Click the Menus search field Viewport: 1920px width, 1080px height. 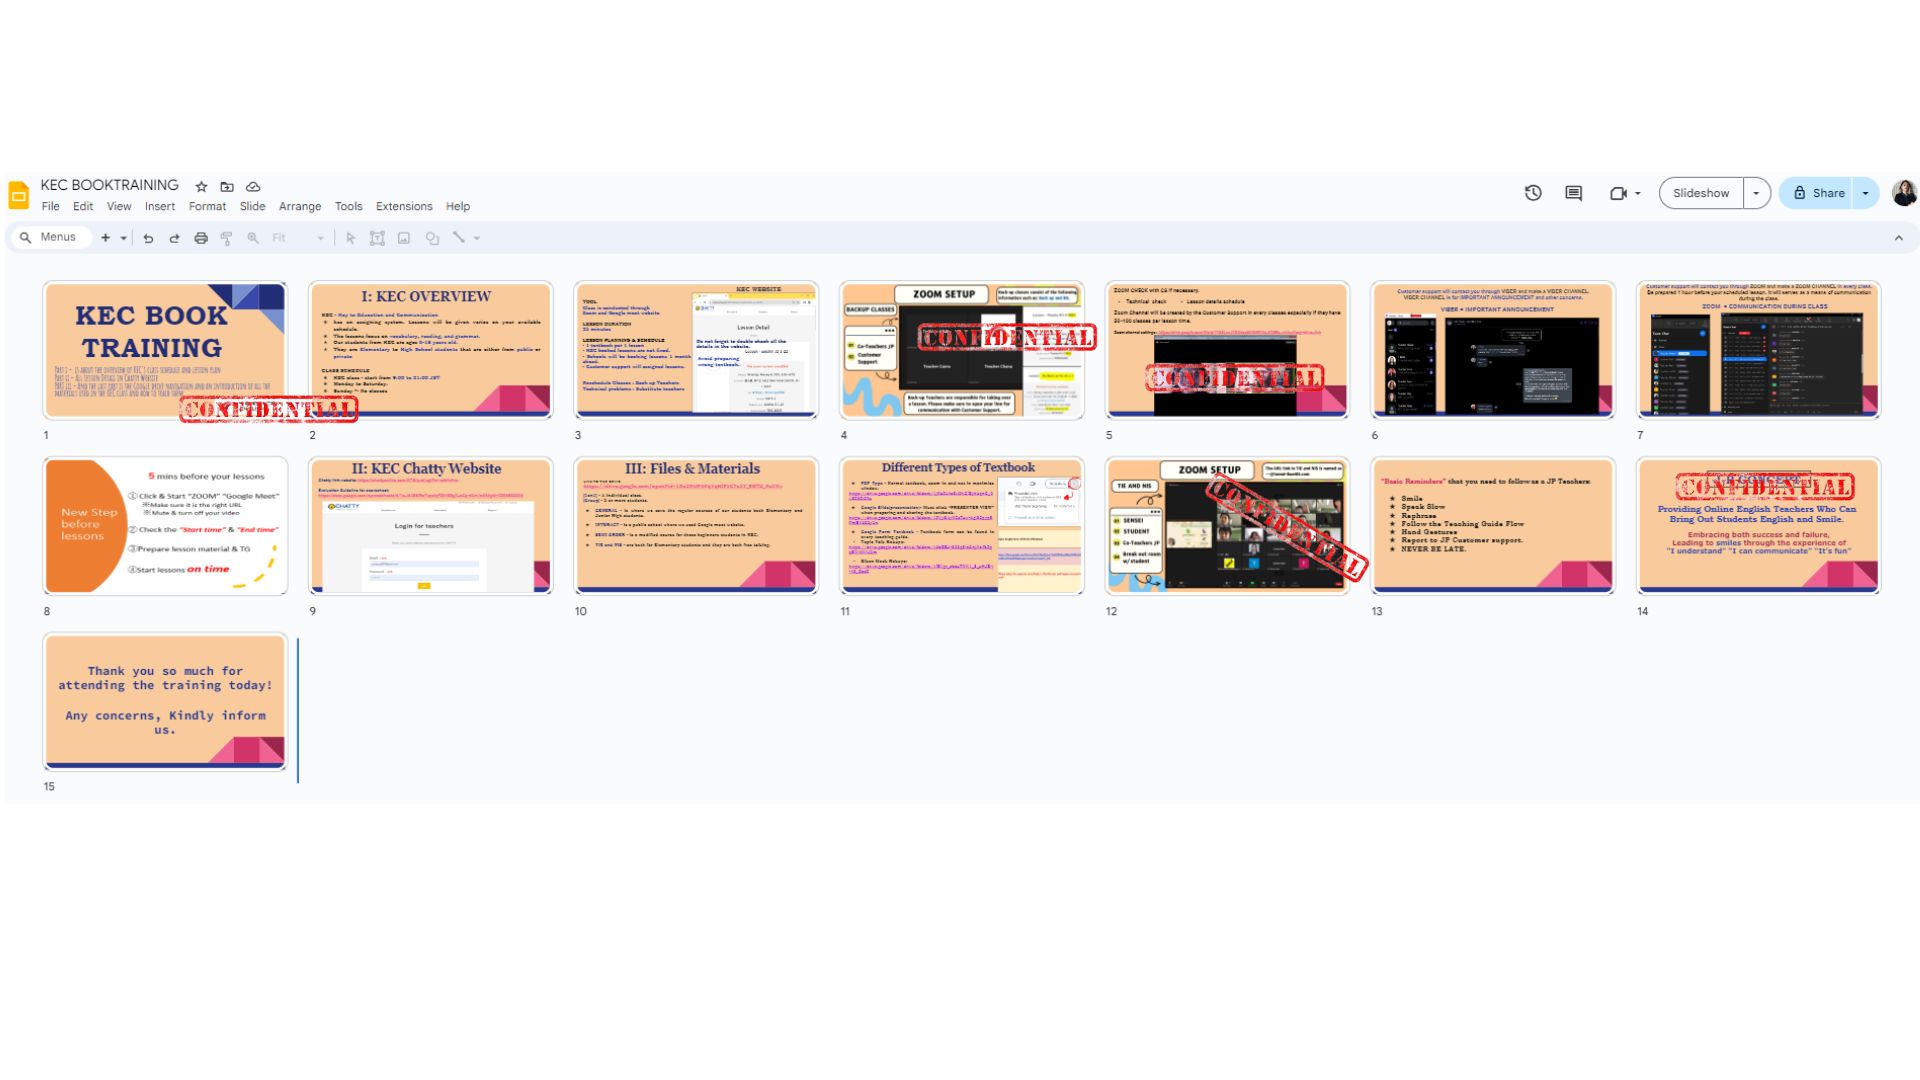[x=58, y=238]
